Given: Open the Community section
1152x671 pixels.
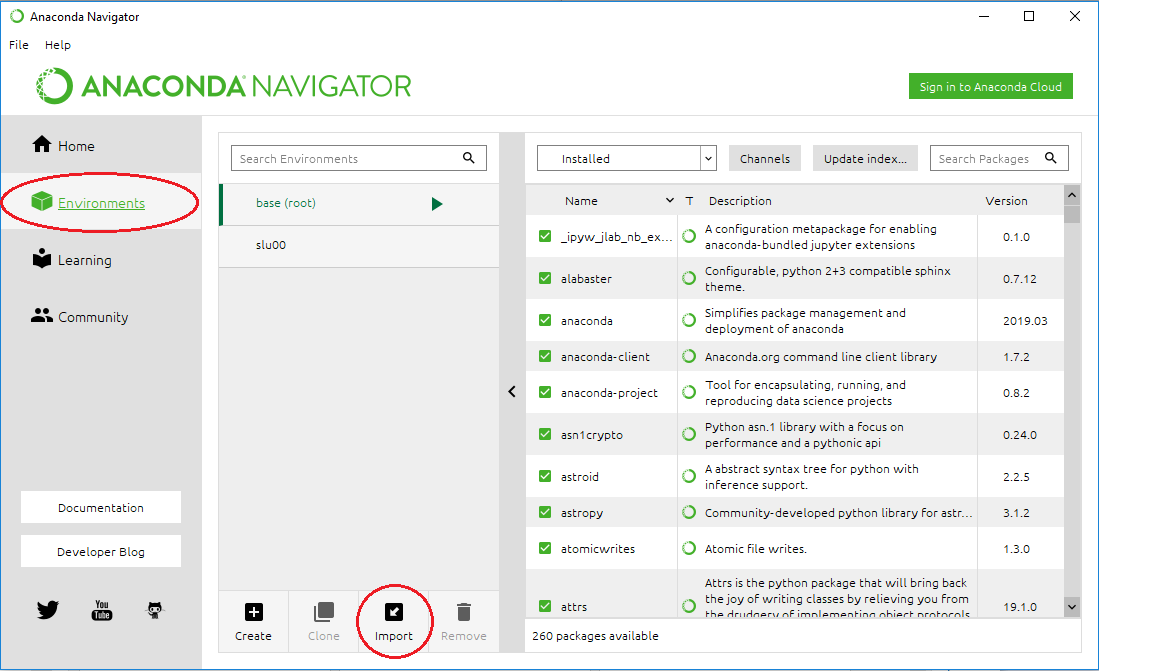Looking at the screenshot, I should click(x=80, y=317).
